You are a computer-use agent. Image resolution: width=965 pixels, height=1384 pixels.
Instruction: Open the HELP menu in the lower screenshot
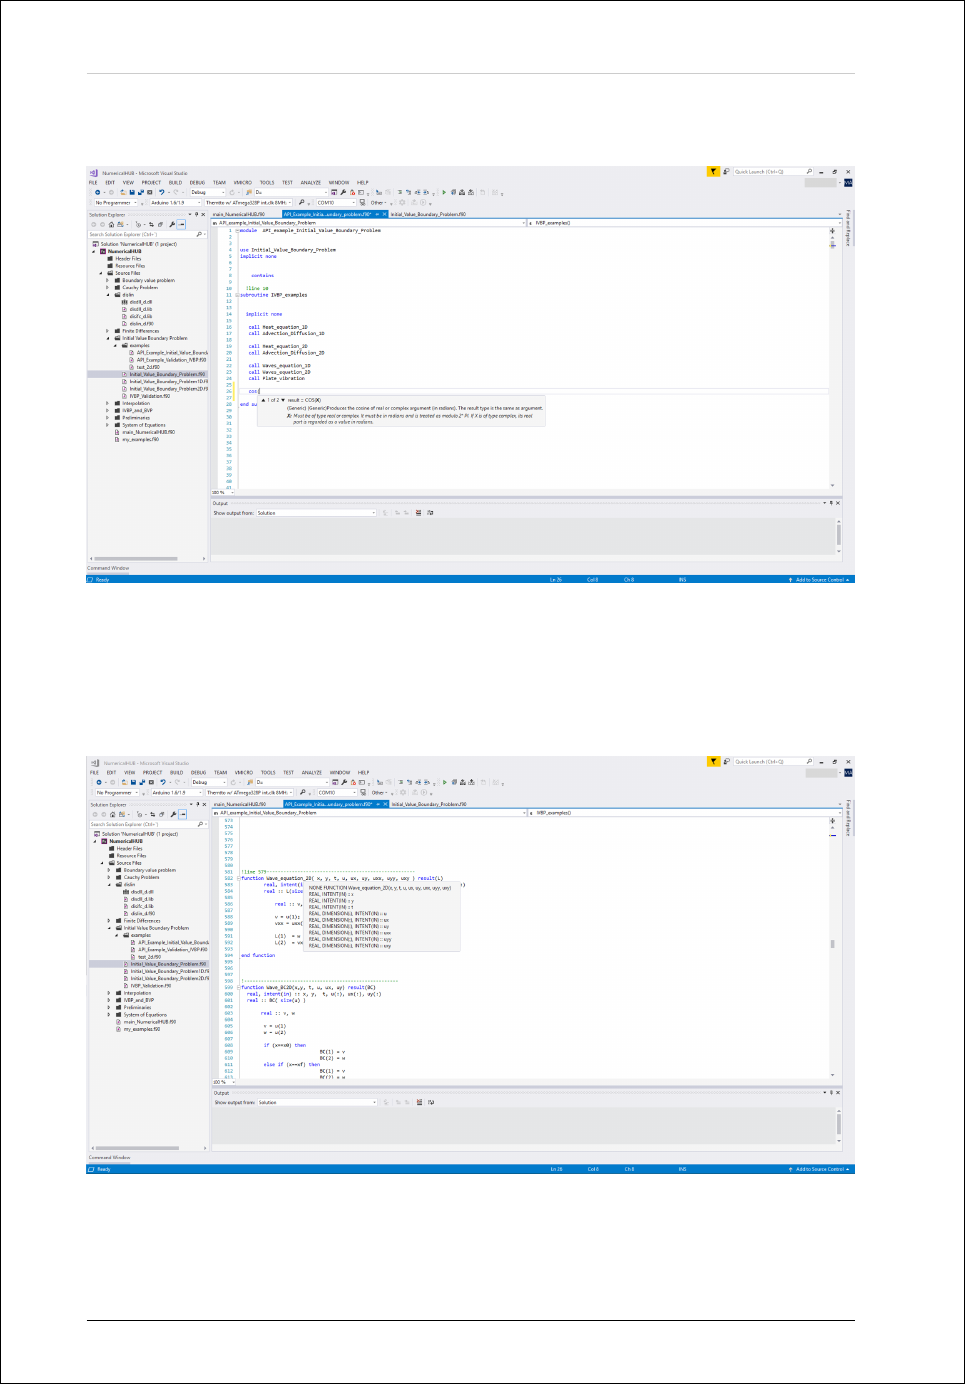pyautogui.click(x=363, y=772)
